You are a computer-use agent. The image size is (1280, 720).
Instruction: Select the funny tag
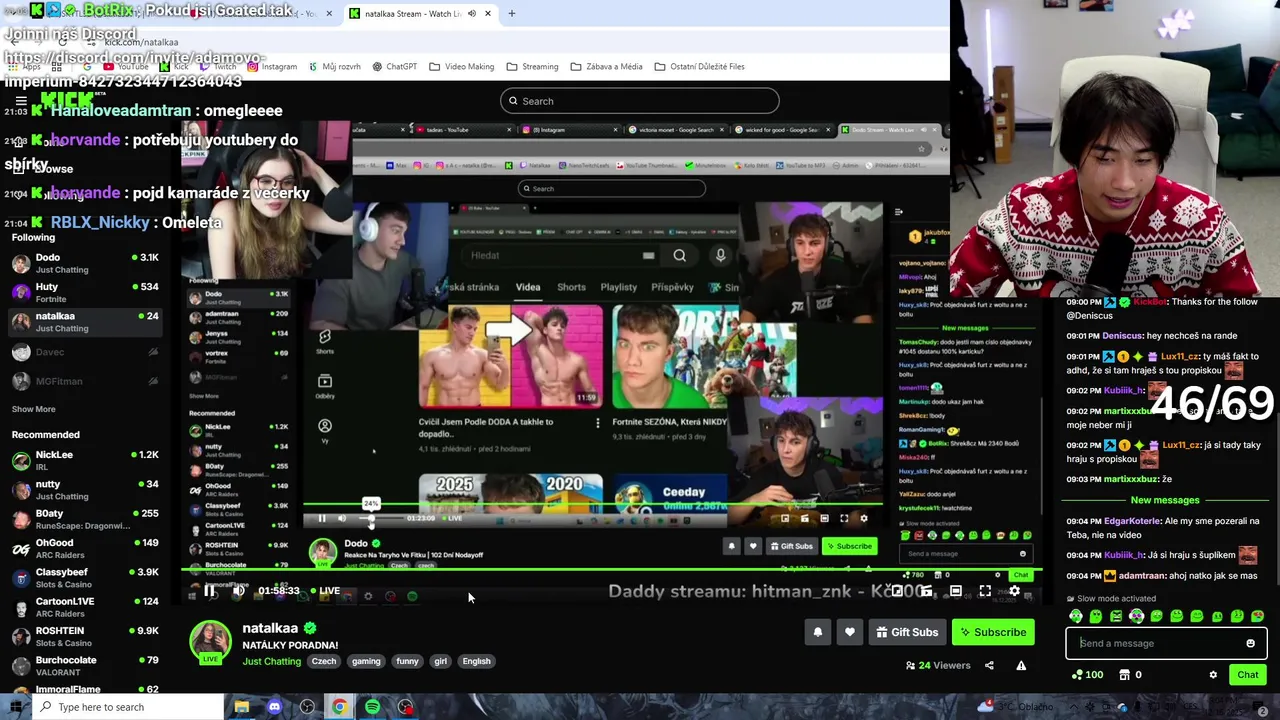click(407, 661)
